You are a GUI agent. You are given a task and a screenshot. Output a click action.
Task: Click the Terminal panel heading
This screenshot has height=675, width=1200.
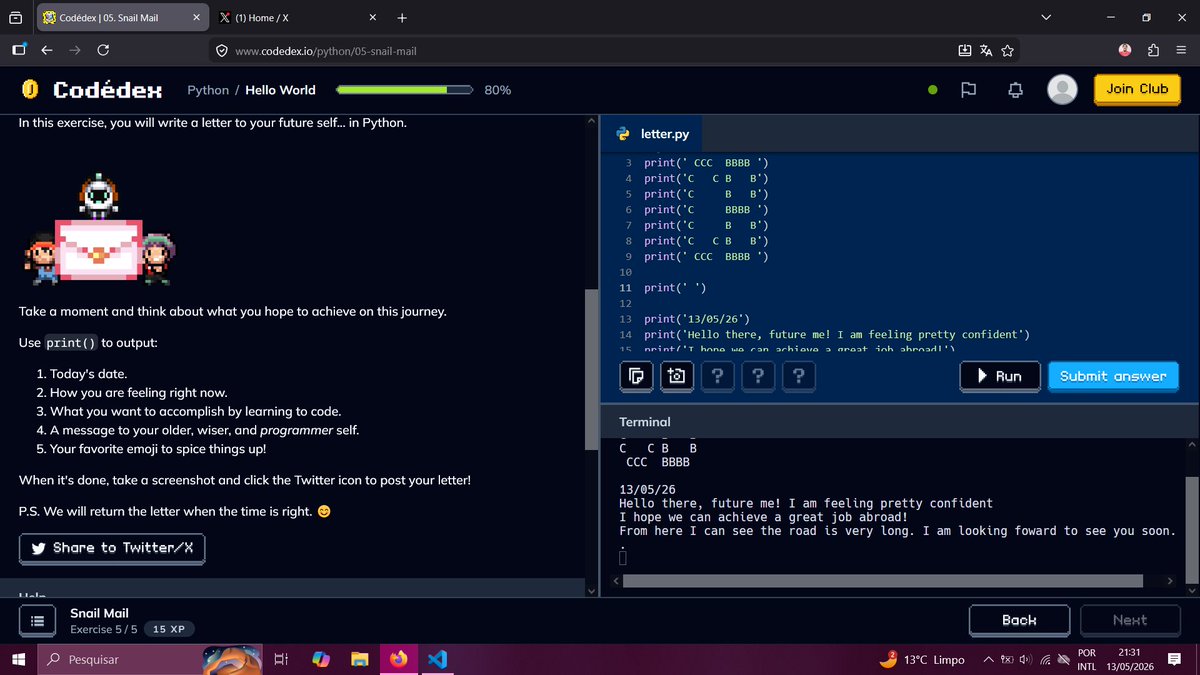click(x=645, y=422)
